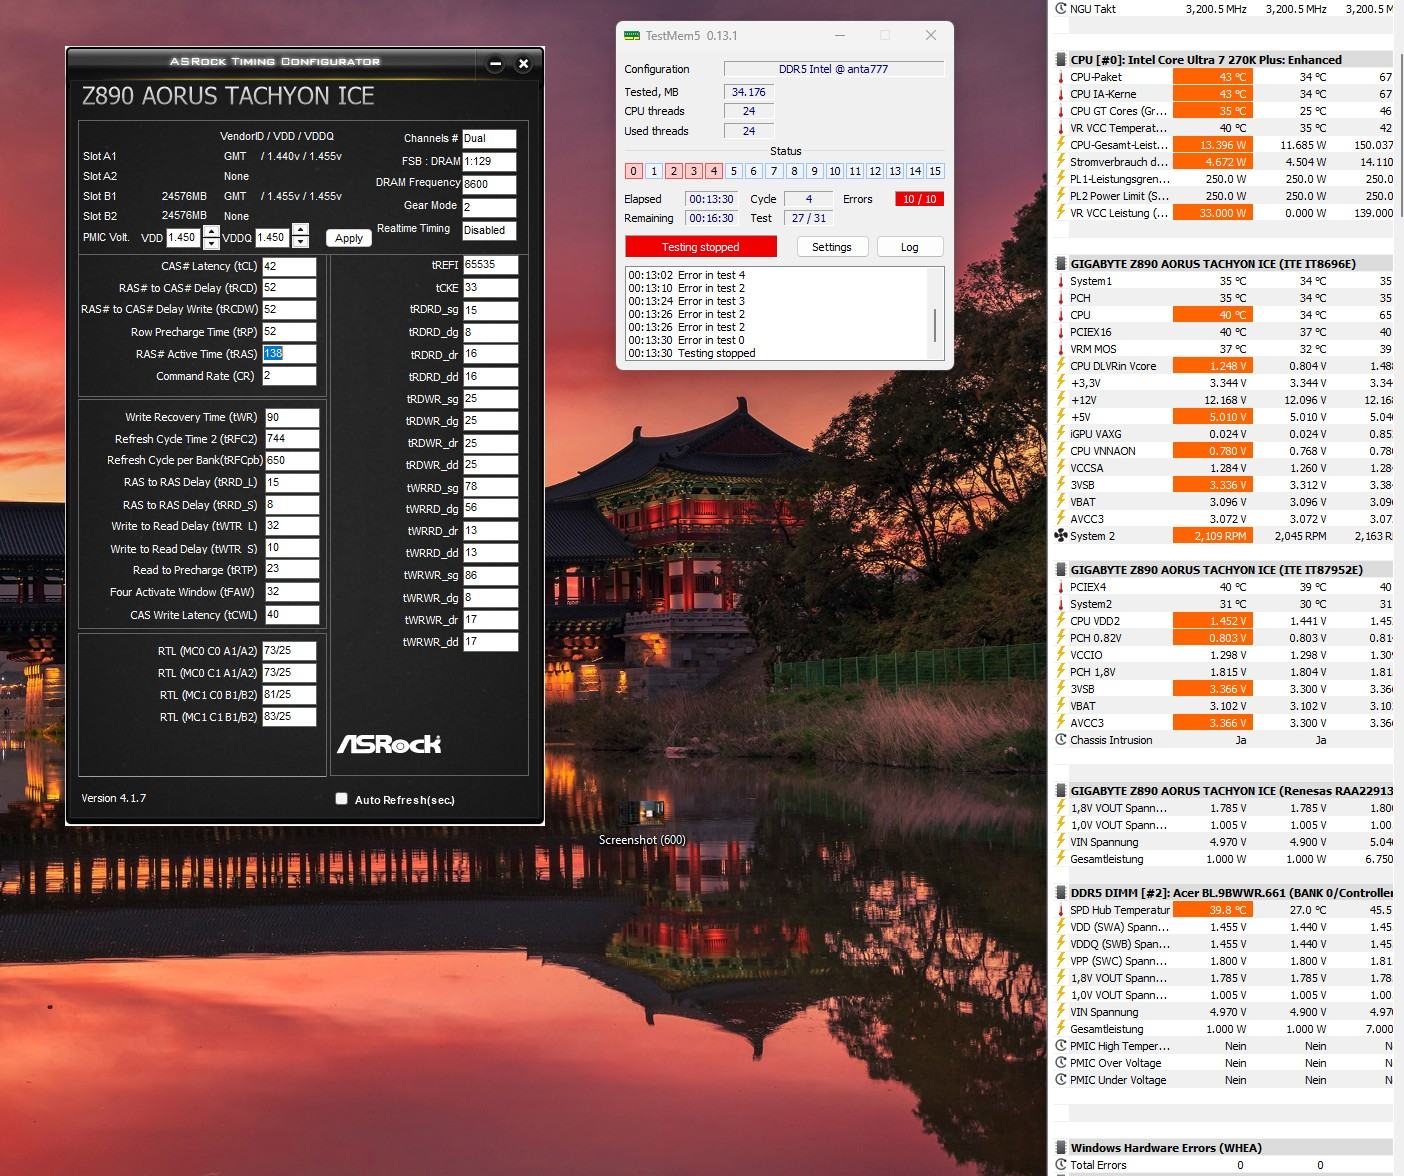Decrease PMIC VDD voltage with down arrow
This screenshot has width=1404, height=1176.
tap(211, 244)
